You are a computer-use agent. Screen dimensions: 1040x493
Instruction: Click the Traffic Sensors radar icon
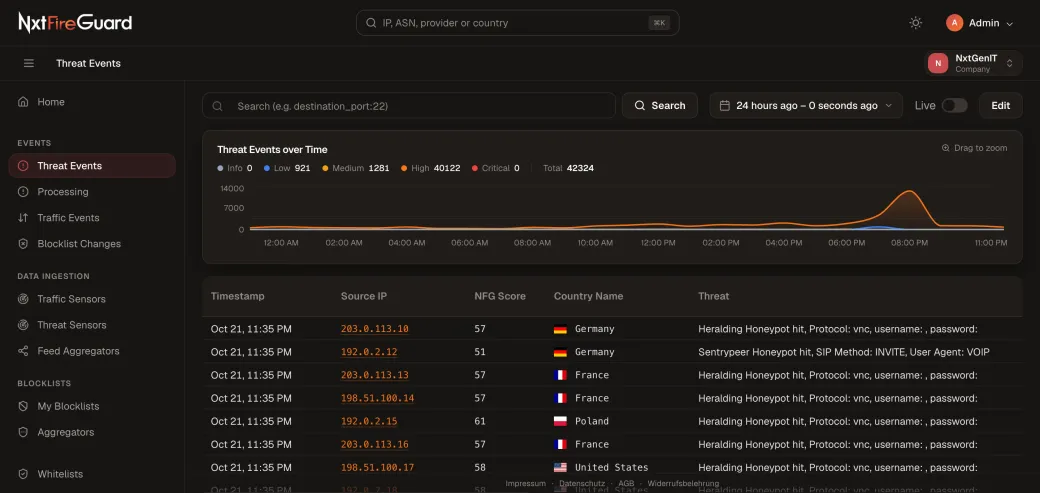point(23,299)
